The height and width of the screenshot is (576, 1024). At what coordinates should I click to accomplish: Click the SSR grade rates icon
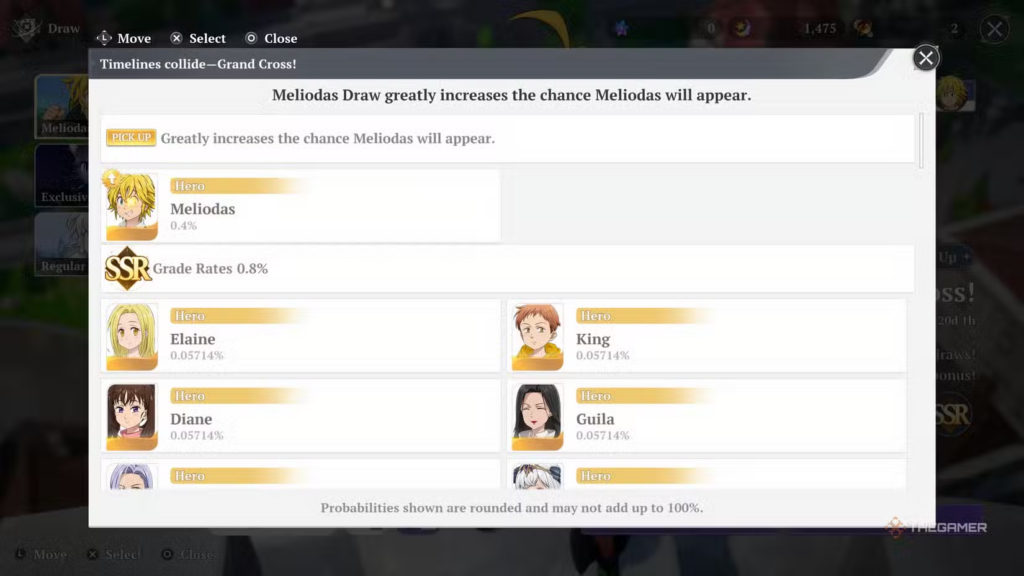pos(128,268)
